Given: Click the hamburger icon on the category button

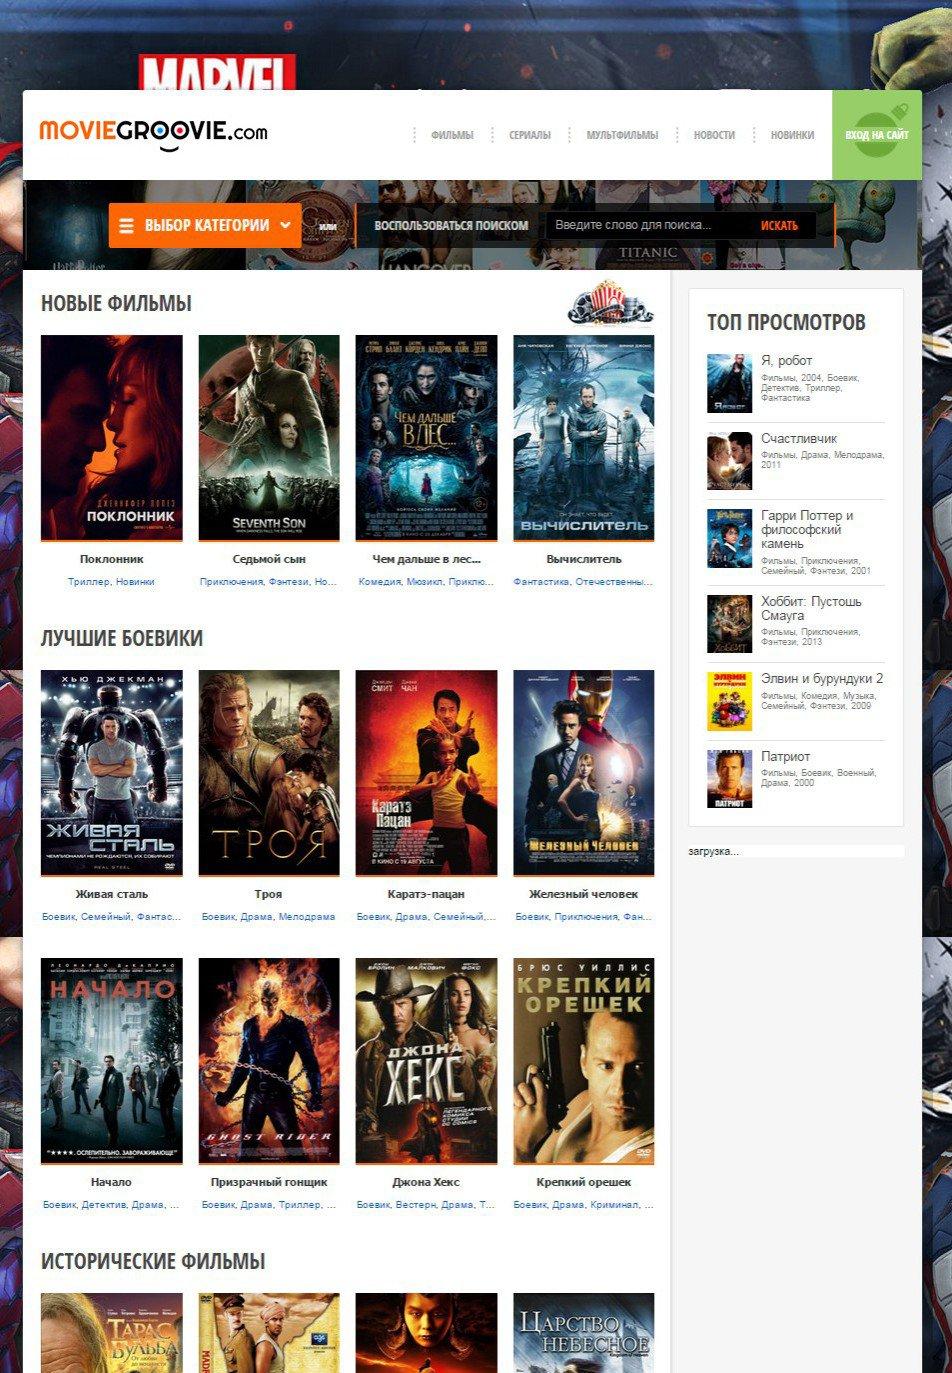Looking at the screenshot, I should (x=126, y=226).
